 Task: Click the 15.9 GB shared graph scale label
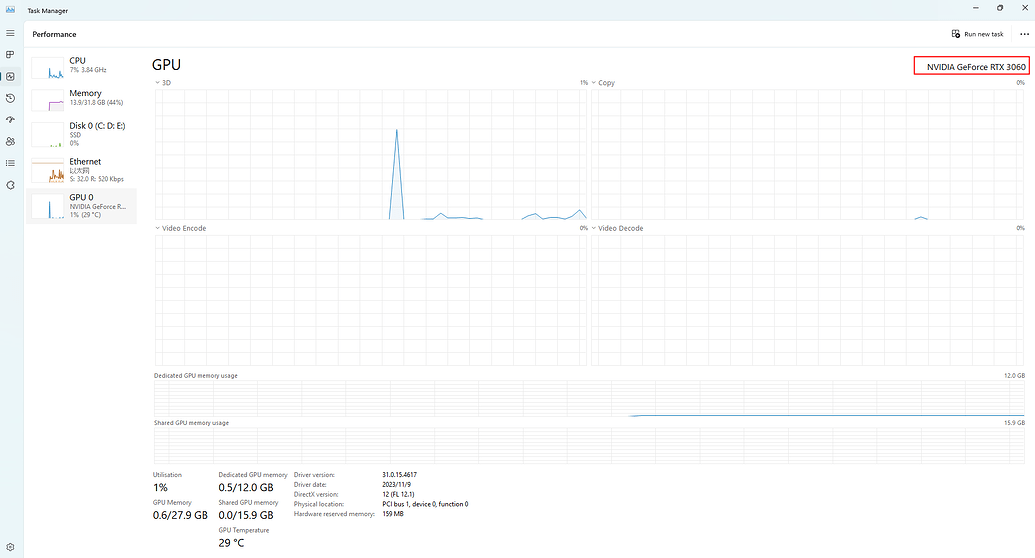(x=1015, y=423)
